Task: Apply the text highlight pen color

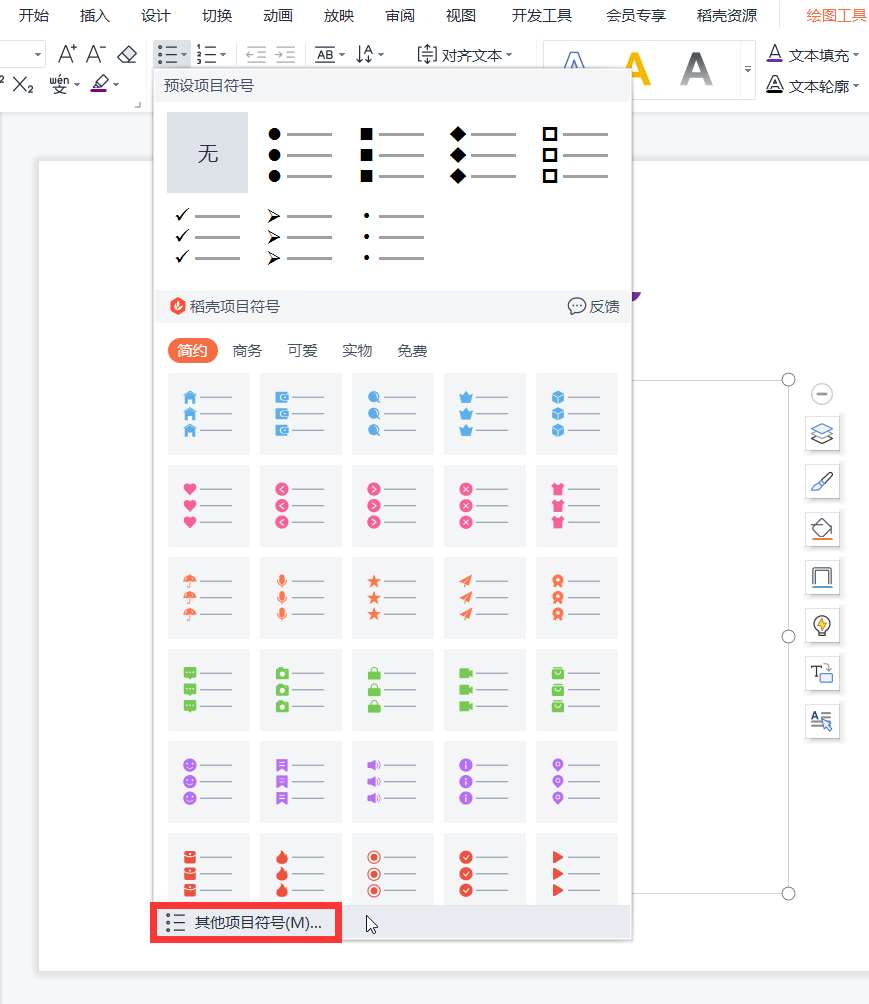Action: [100, 84]
